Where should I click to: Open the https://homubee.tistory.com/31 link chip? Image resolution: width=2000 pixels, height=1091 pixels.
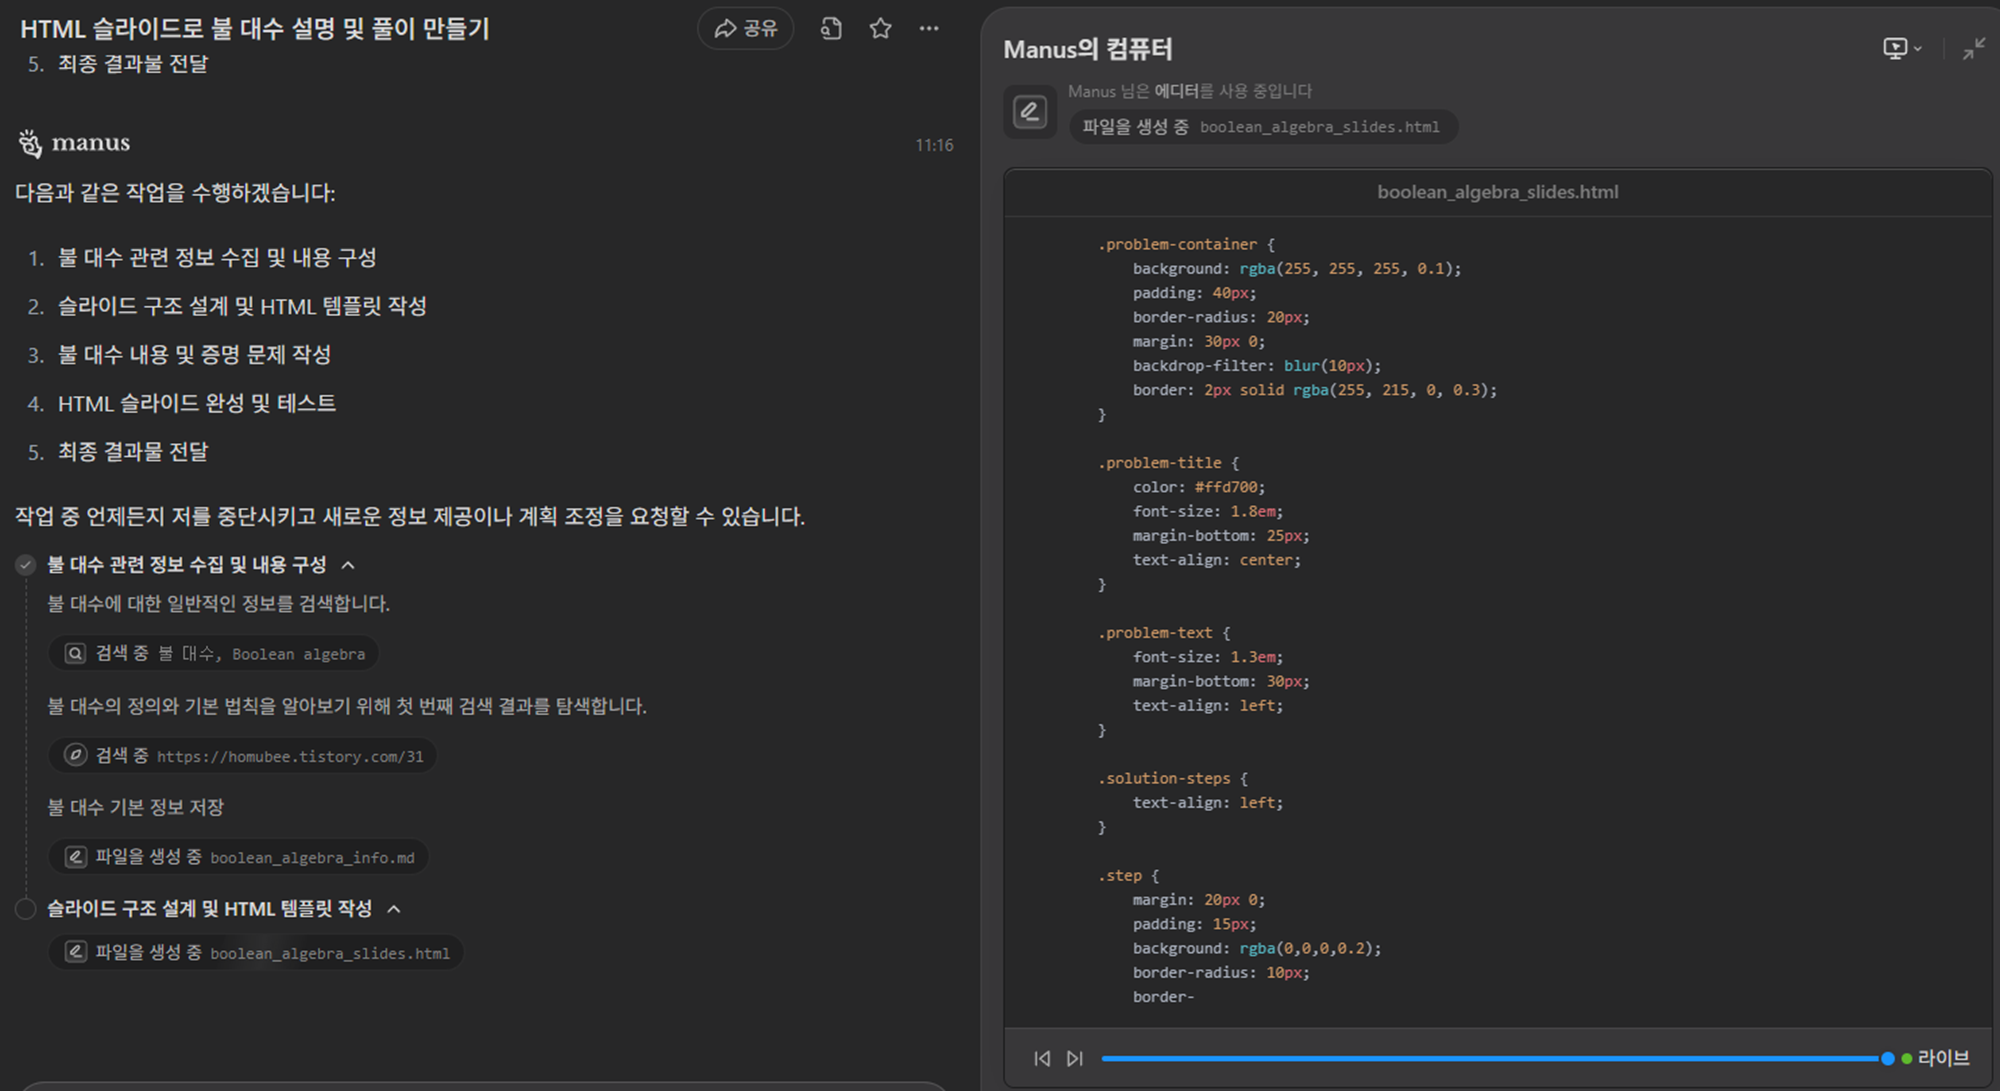coord(243,755)
